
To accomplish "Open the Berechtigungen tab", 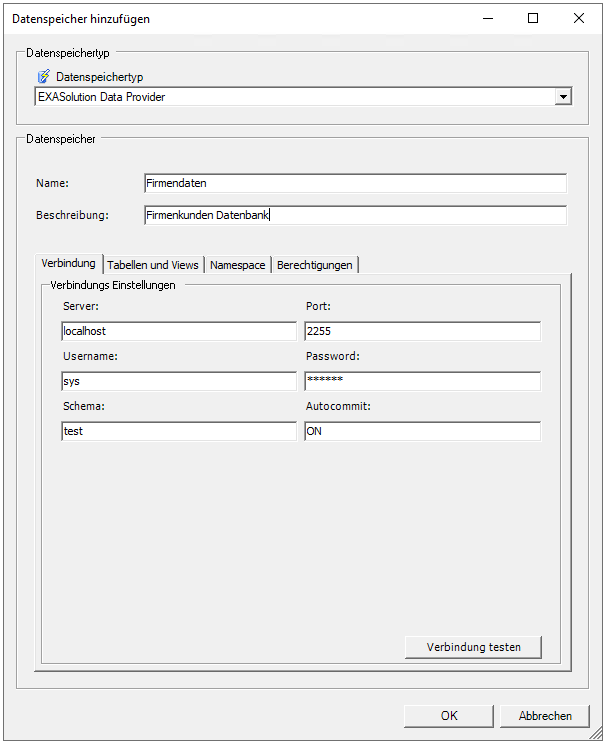I will click(x=314, y=265).
